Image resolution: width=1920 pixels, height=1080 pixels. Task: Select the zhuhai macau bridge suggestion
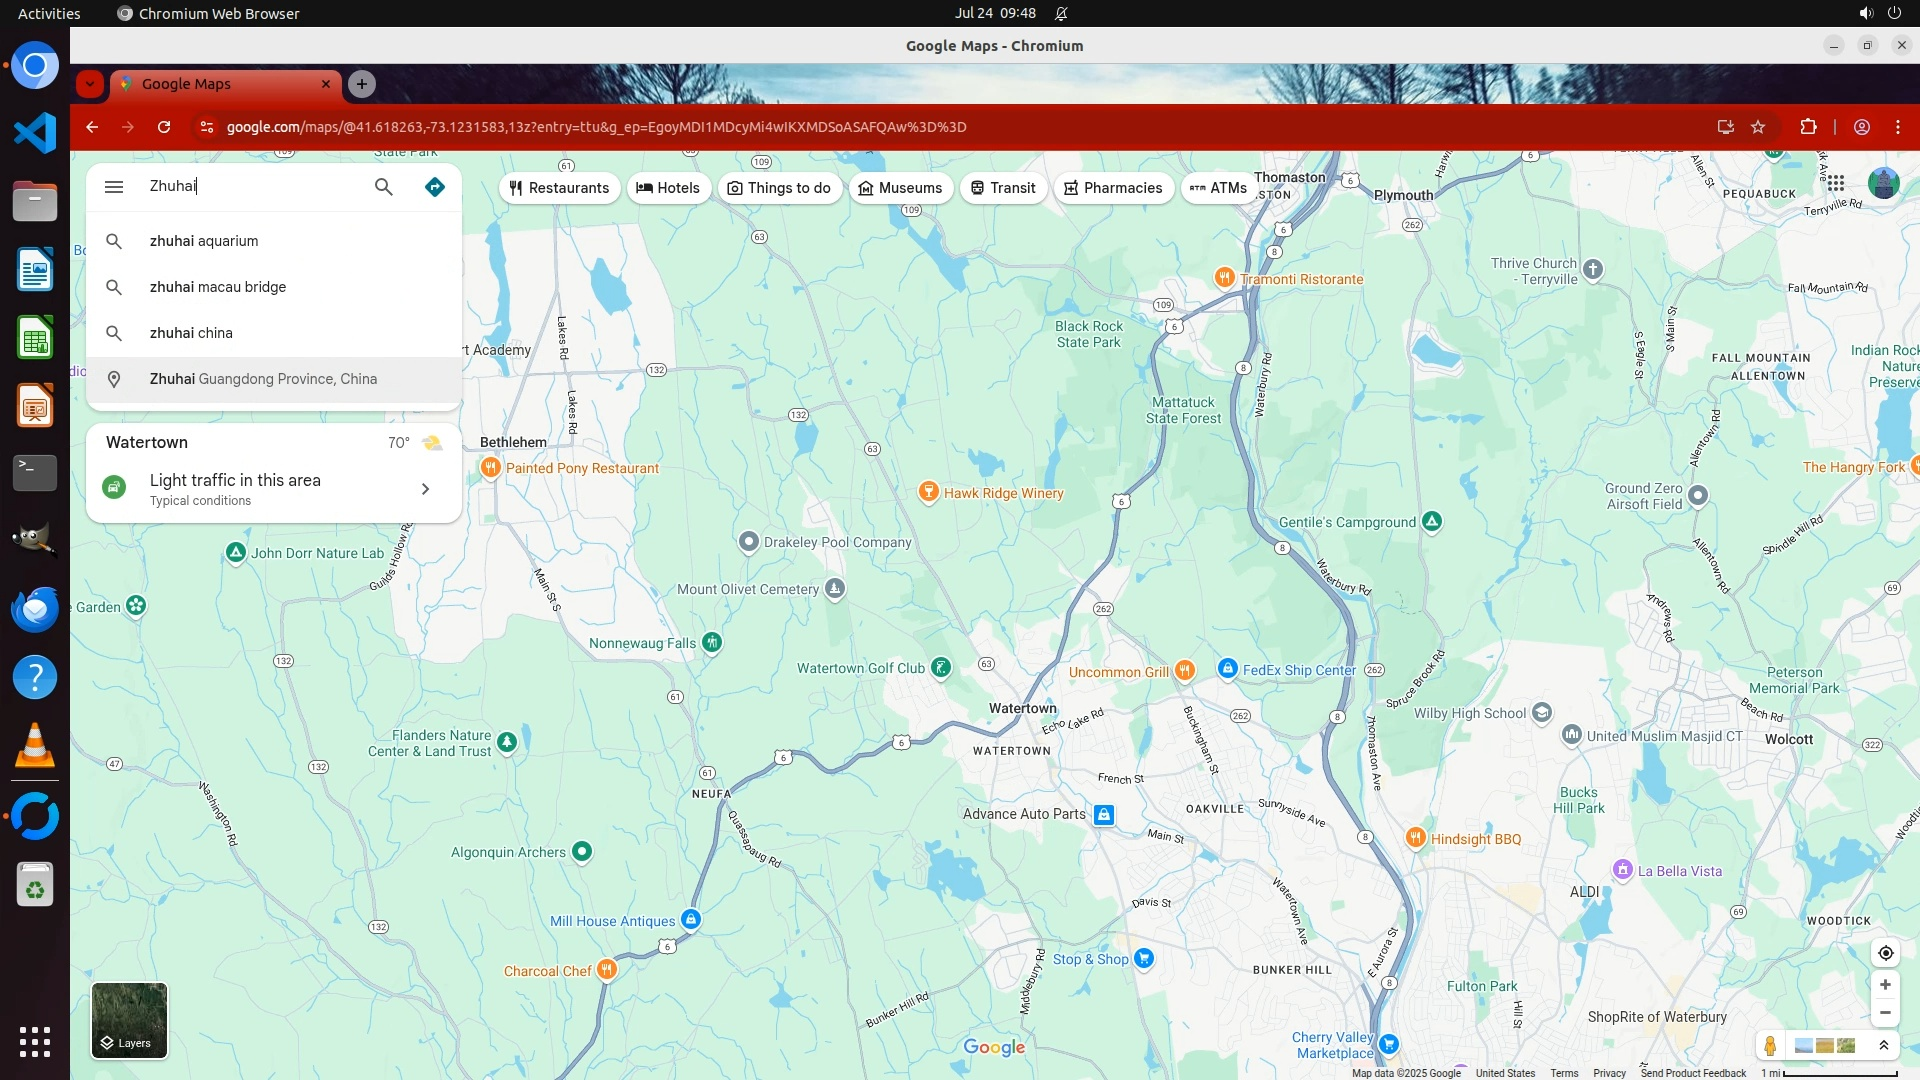point(218,287)
